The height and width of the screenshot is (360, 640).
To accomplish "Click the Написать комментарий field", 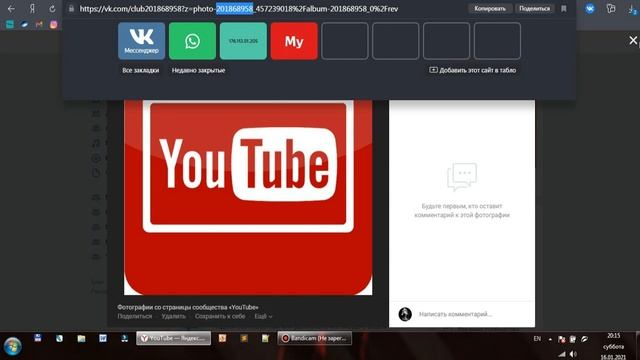I will pyautogui.click(x=456, y=314).
